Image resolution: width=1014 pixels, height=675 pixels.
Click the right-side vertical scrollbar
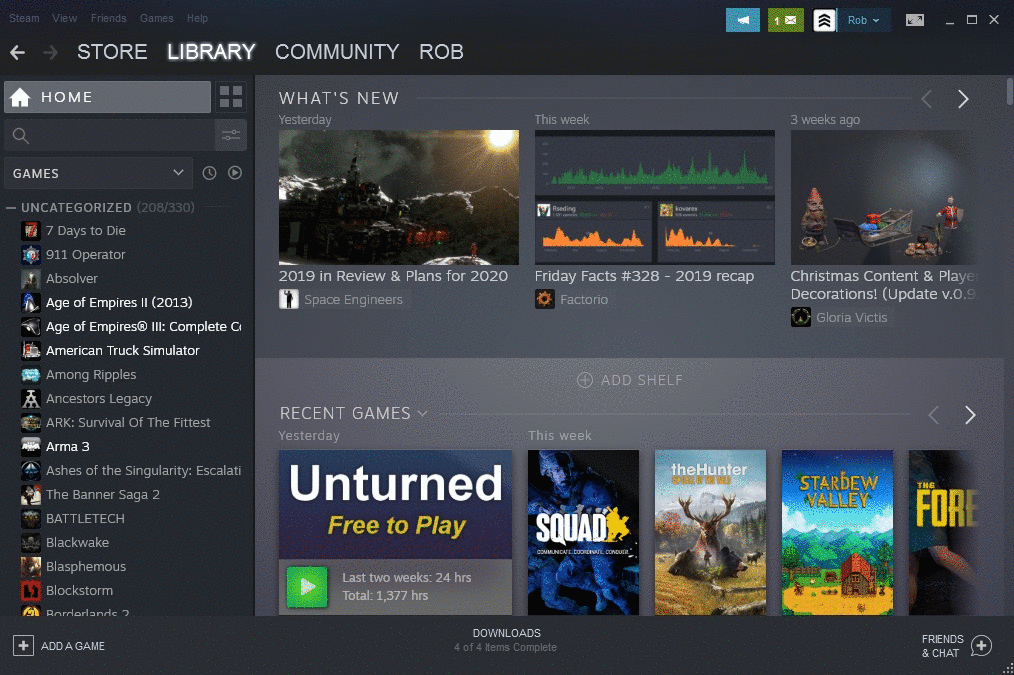[1009, 91]
